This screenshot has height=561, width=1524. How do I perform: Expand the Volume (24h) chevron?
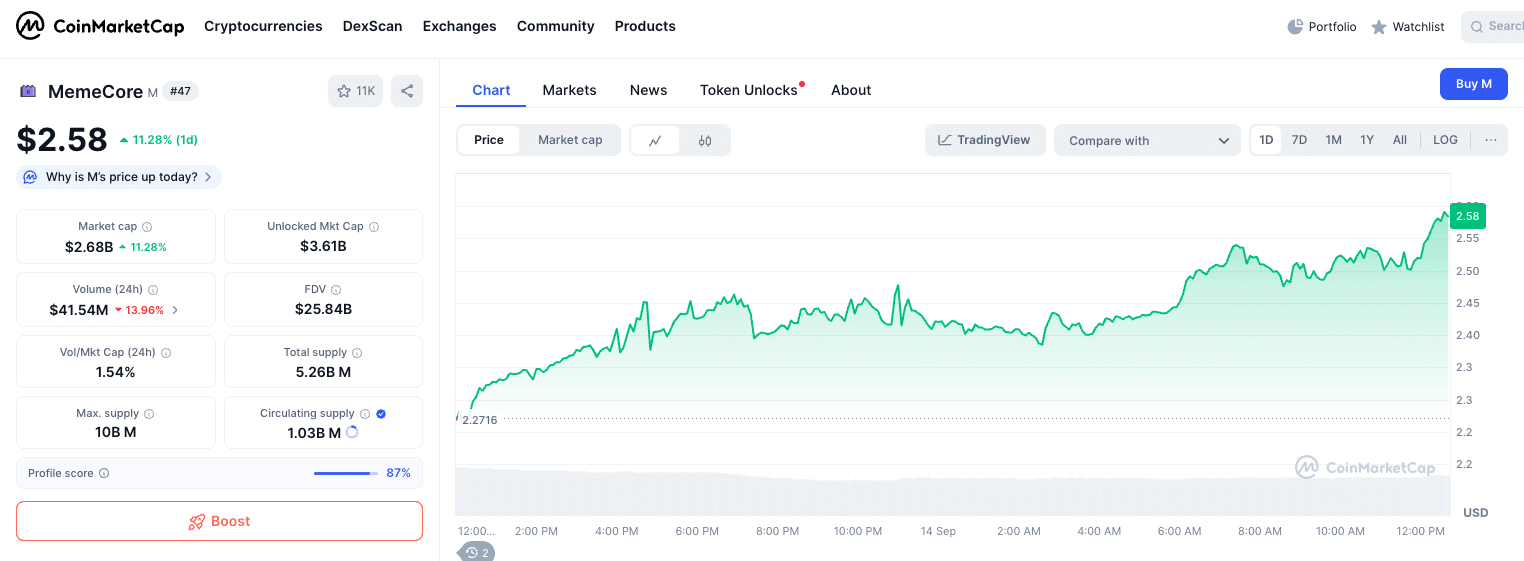pos(176,310)
